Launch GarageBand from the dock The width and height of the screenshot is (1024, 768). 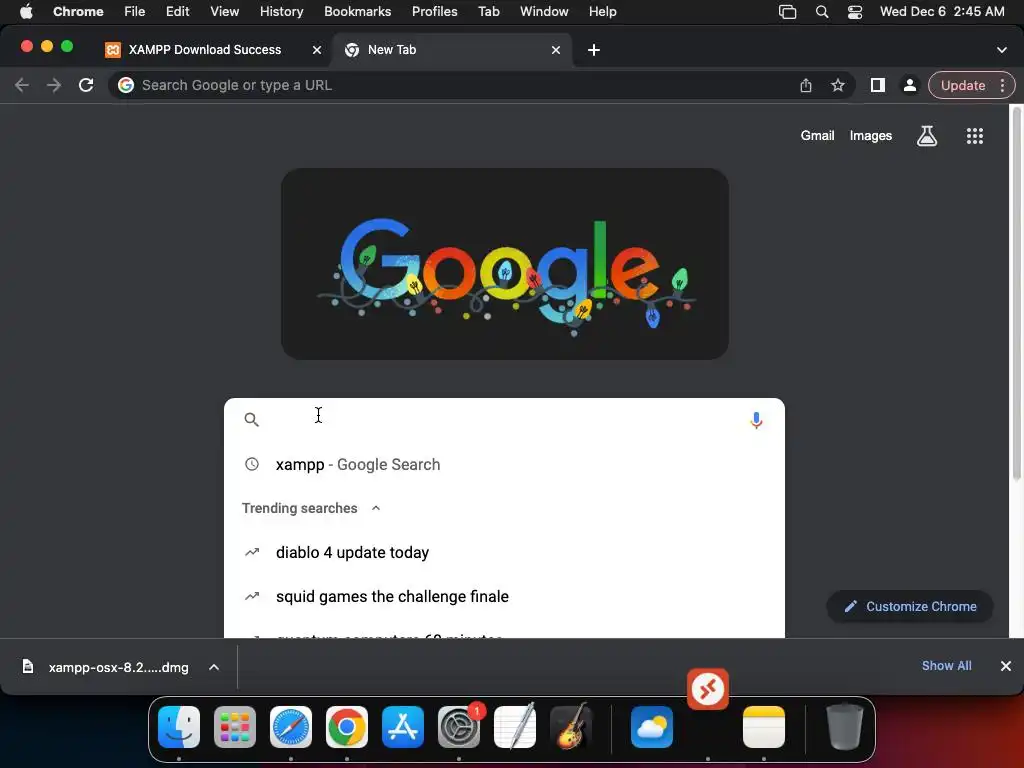[x=571, y=726]
